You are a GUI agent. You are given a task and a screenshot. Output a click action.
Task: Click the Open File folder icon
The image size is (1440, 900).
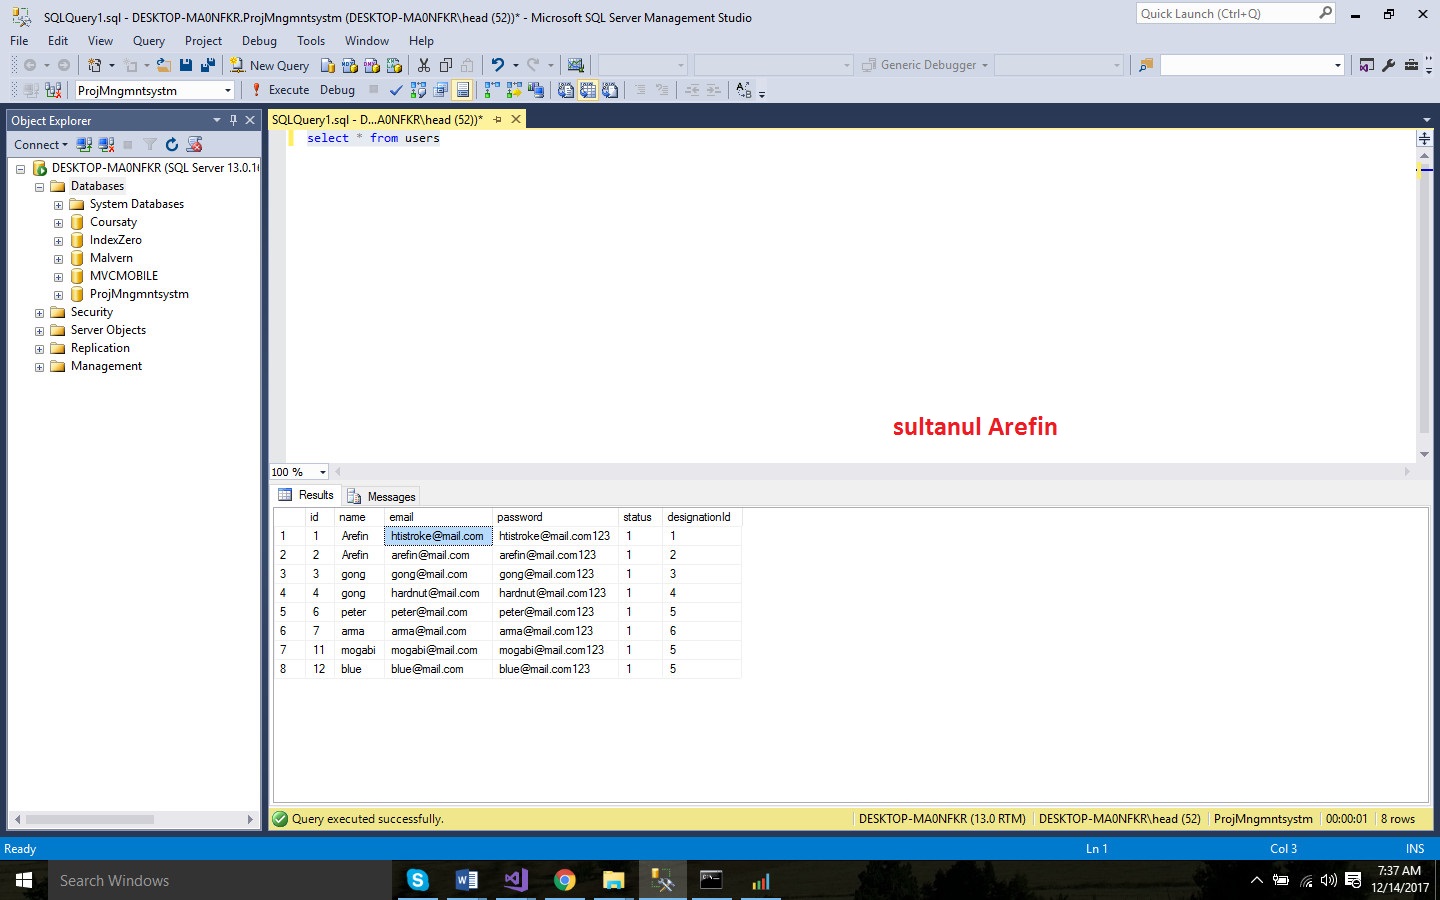[163, 65]
